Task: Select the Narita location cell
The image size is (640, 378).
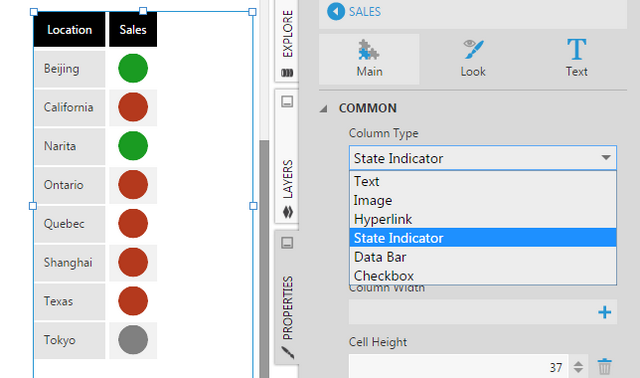Action: 70,146
